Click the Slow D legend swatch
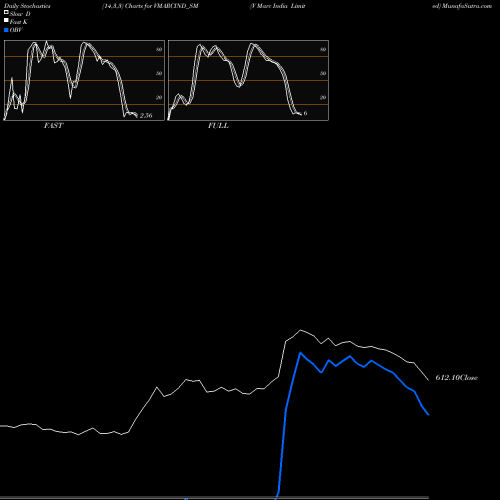Image resolution: width=500 pixels, height=500 pixels. (6, 12)
